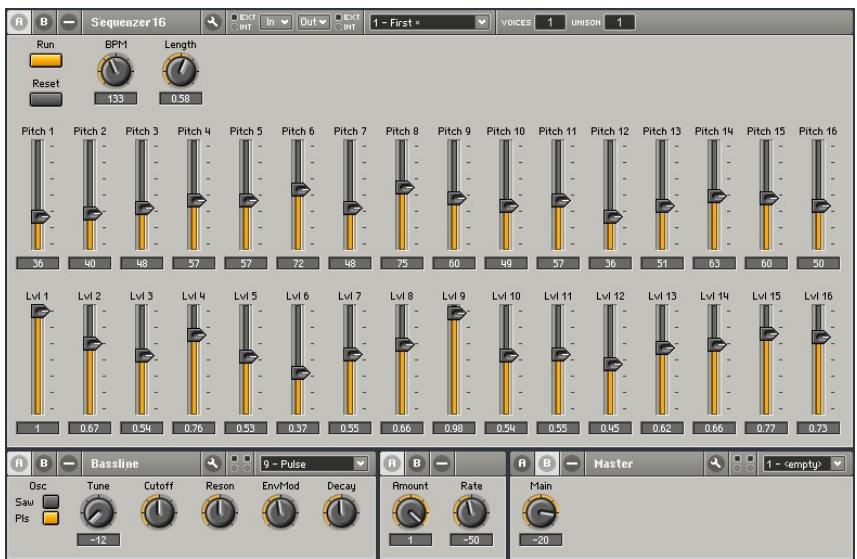Click the Pitch 16 fader handle
857x559 pixels.
click(x=820, y=206)
